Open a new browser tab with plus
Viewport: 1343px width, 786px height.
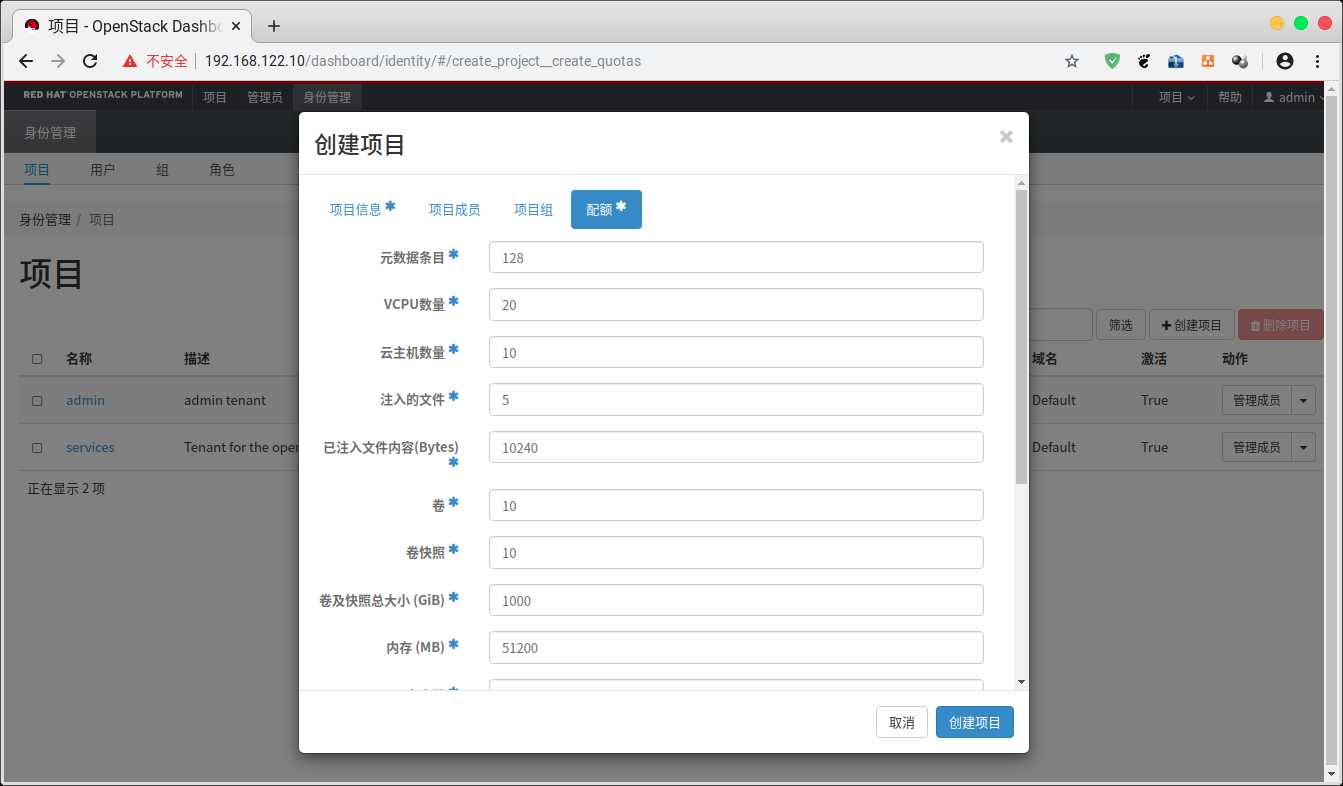274,26
